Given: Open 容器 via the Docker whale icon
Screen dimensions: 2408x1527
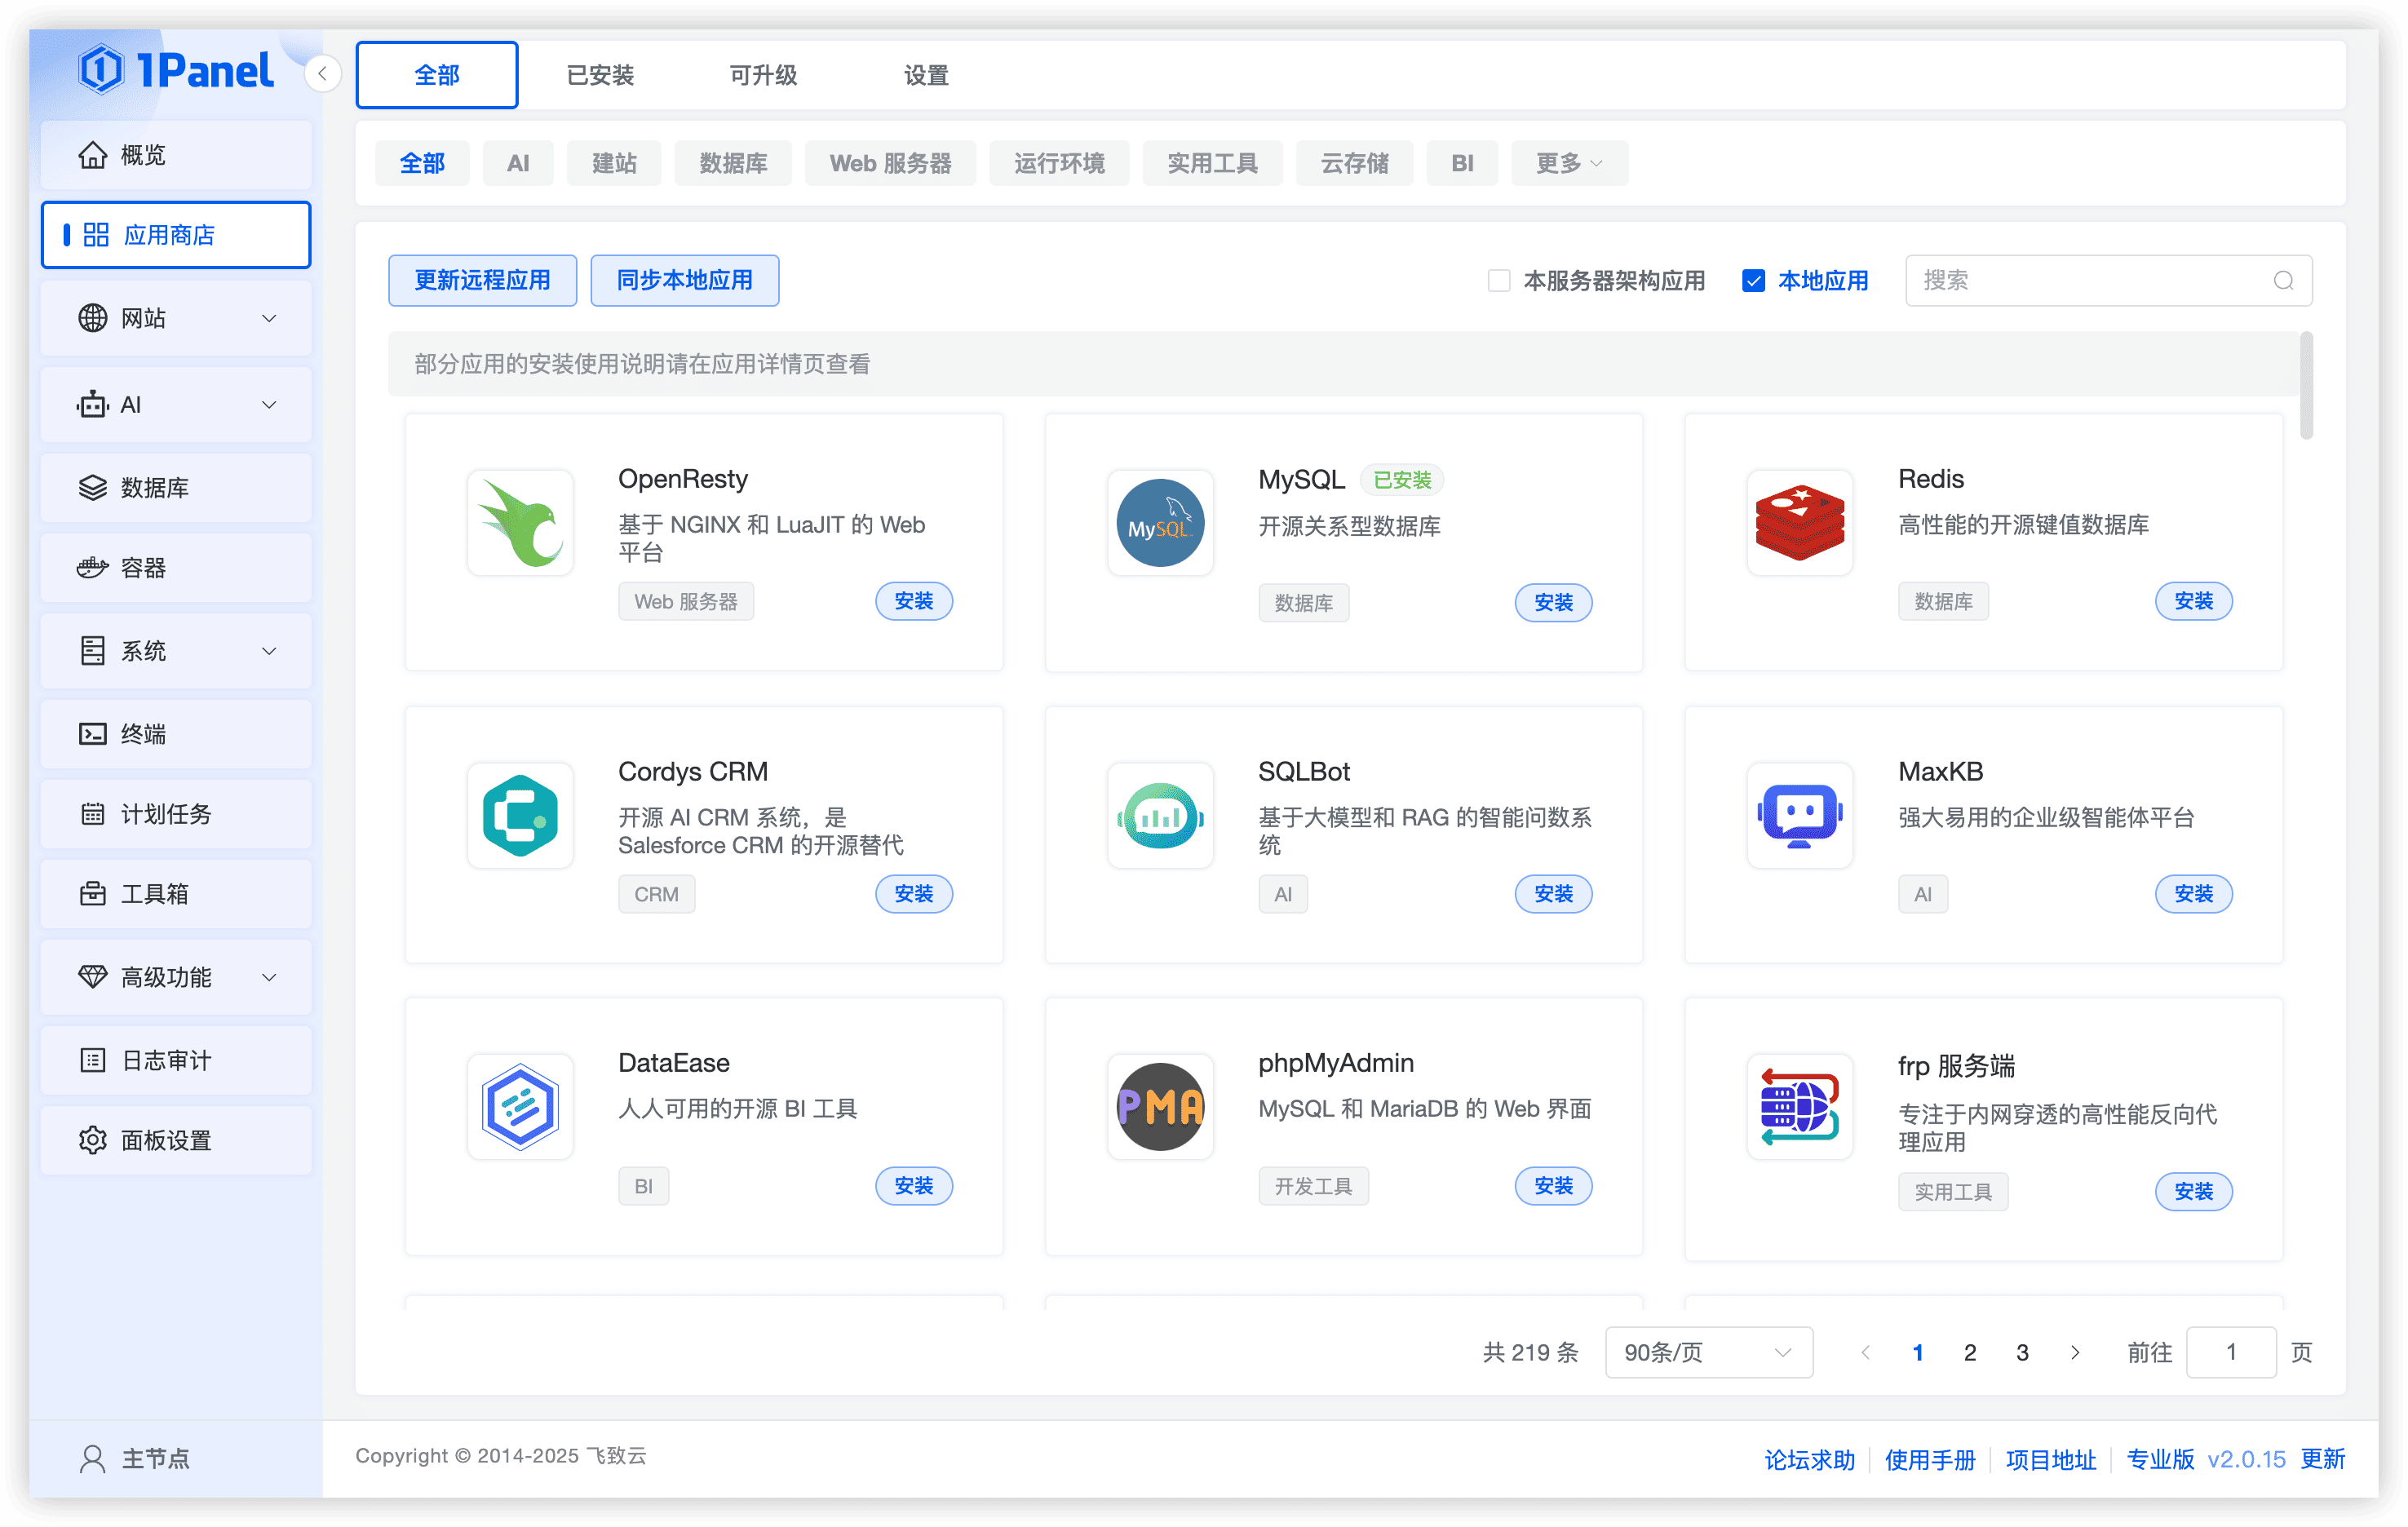Looking at the screenshot, I should tap(92, 568).
